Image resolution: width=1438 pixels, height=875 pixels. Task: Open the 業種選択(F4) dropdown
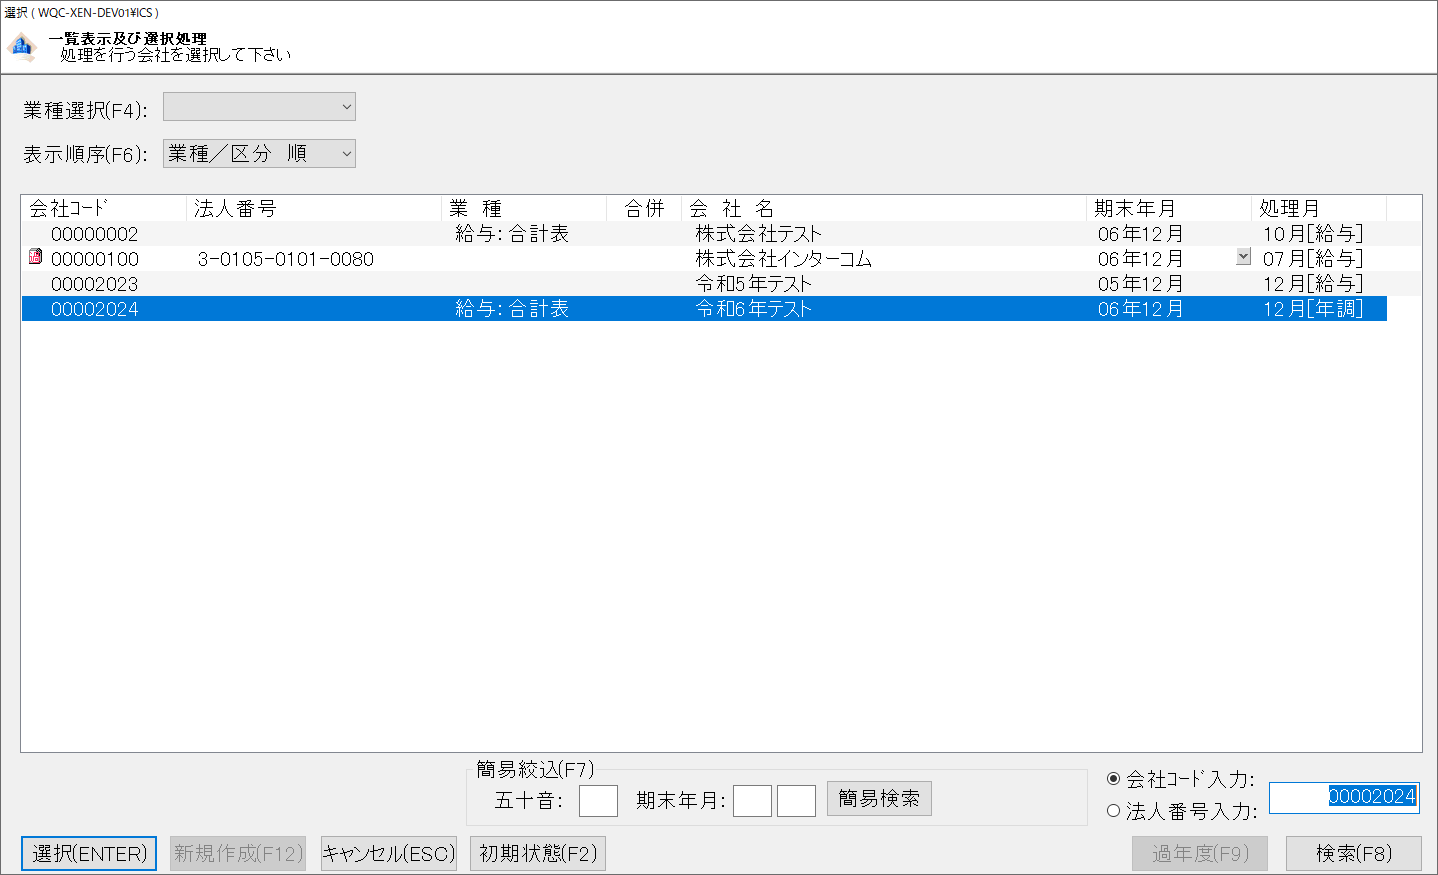coord(259,107)
